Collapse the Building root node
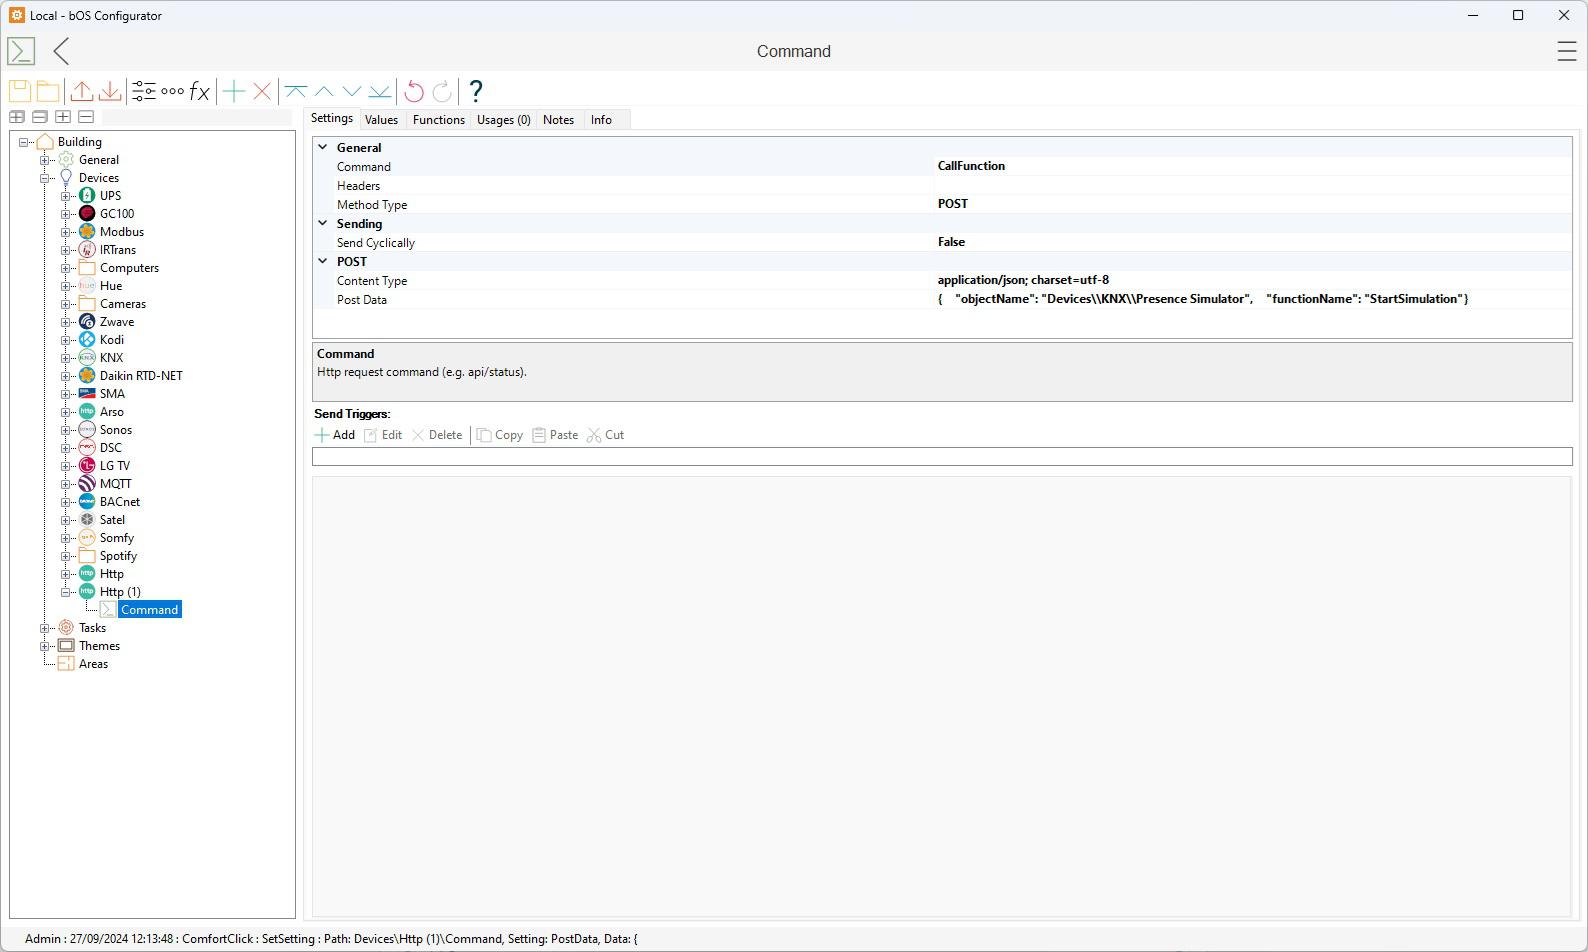Image resolution: width=1588 pixels, height=952 pixels. (x=24, y=142)
